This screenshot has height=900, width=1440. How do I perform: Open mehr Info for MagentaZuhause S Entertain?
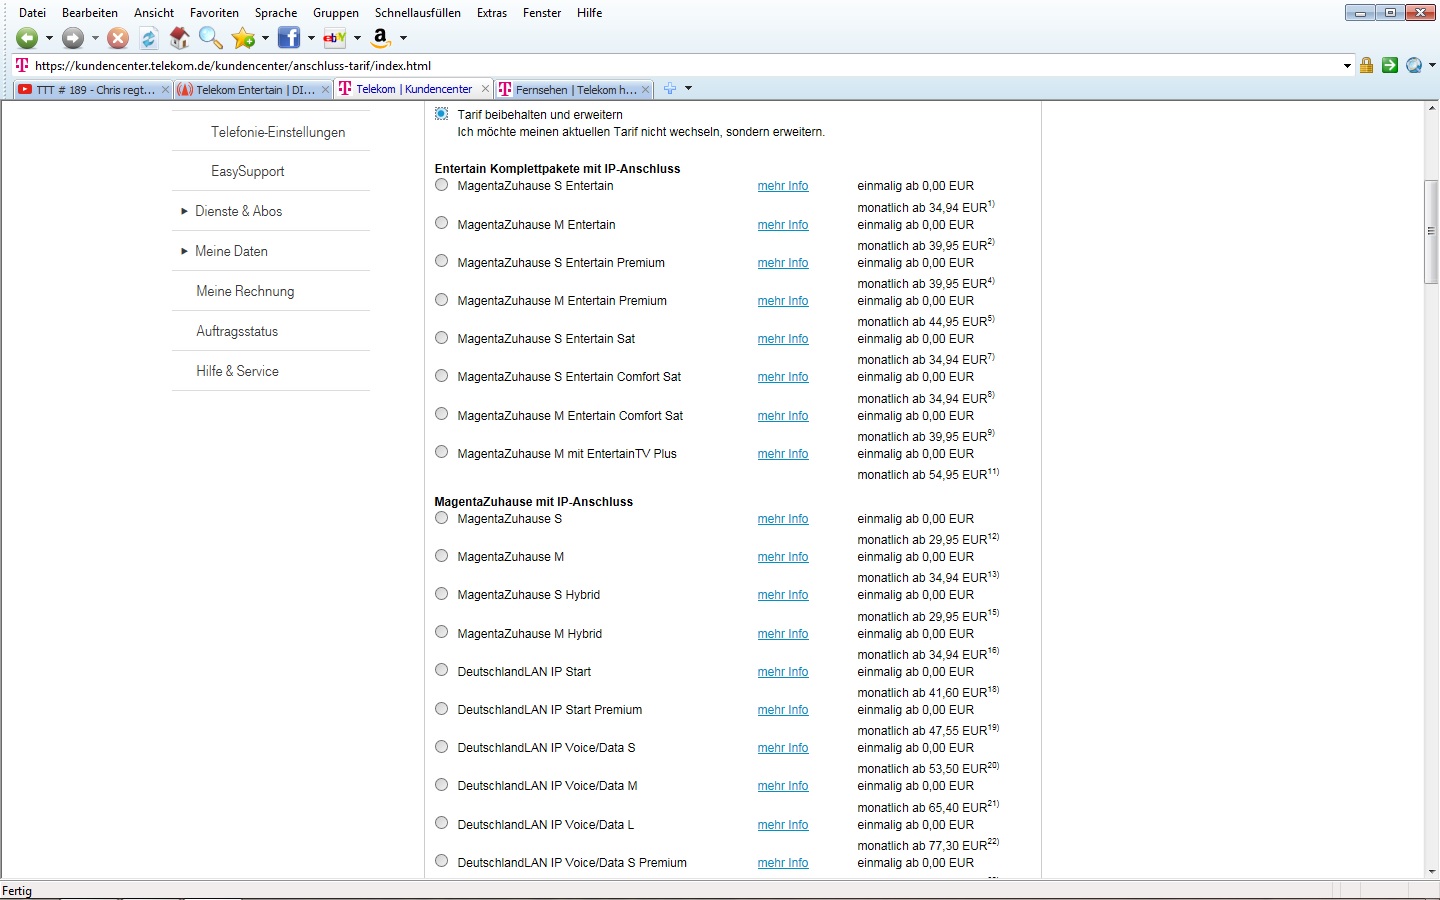coord(783,186)
